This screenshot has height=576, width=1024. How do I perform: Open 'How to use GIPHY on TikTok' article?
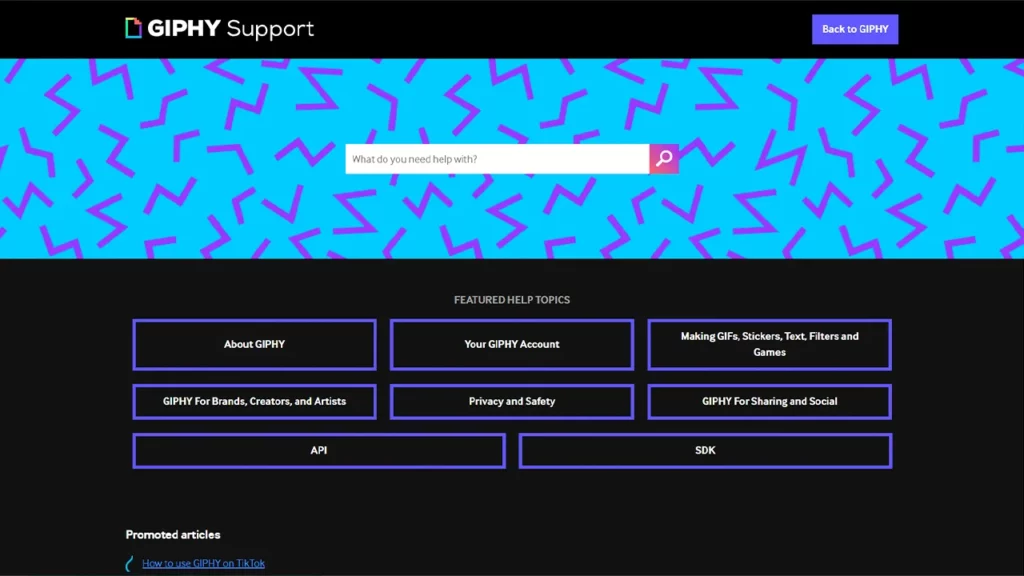pyautogui.click(x=203, y=563)
